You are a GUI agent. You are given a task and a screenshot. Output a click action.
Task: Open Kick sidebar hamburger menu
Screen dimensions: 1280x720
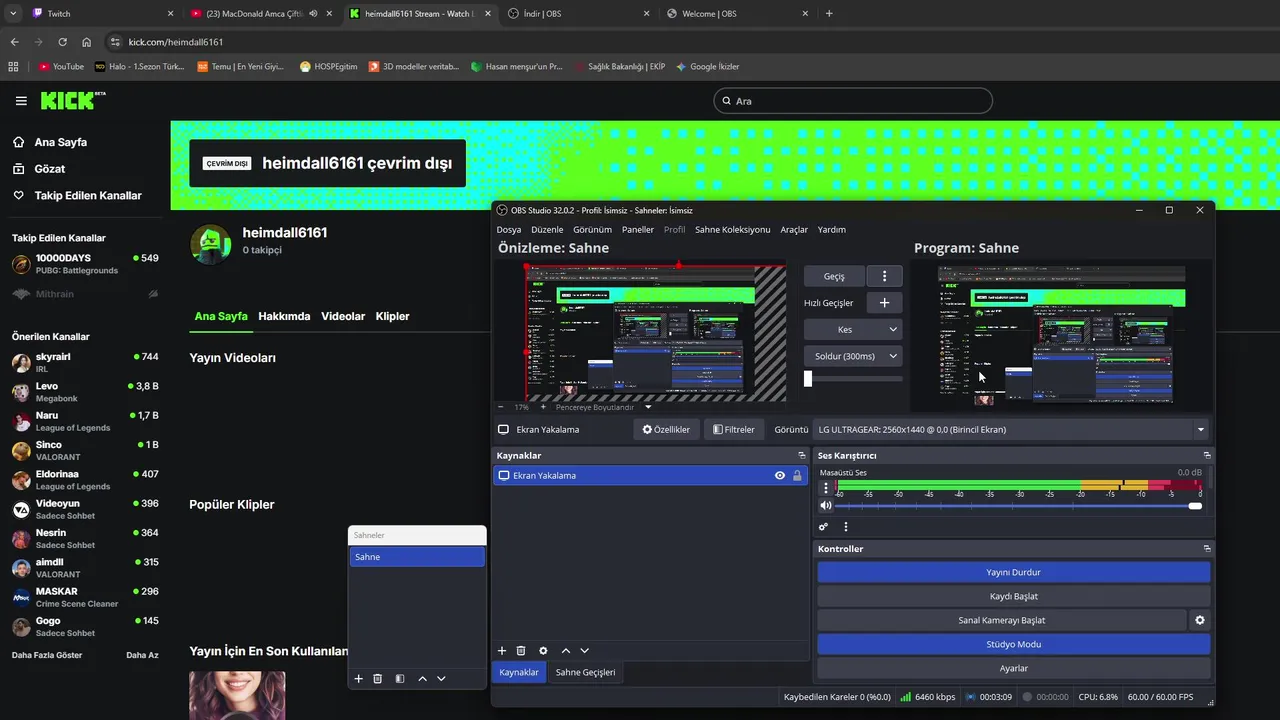point(21,101)
